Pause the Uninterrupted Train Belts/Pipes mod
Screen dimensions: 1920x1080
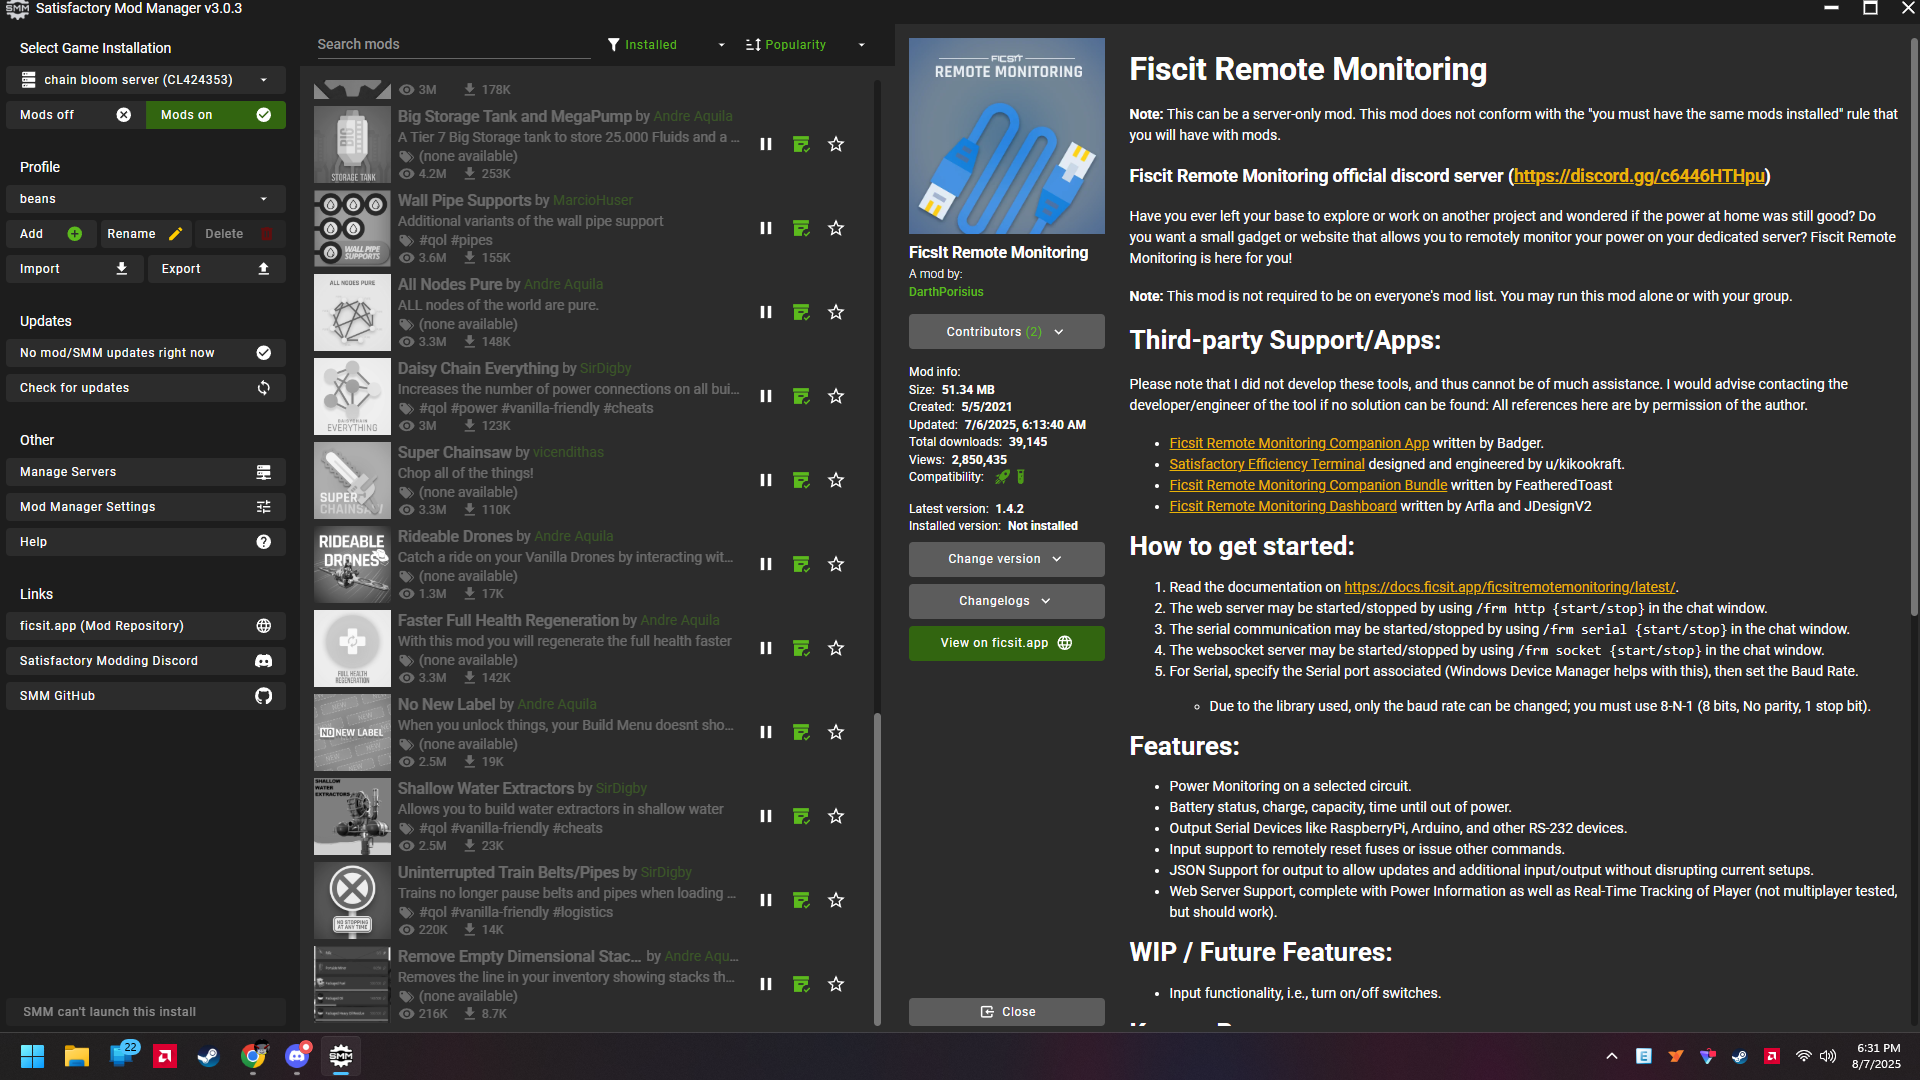pyautogui.click(x=766, y=900)
